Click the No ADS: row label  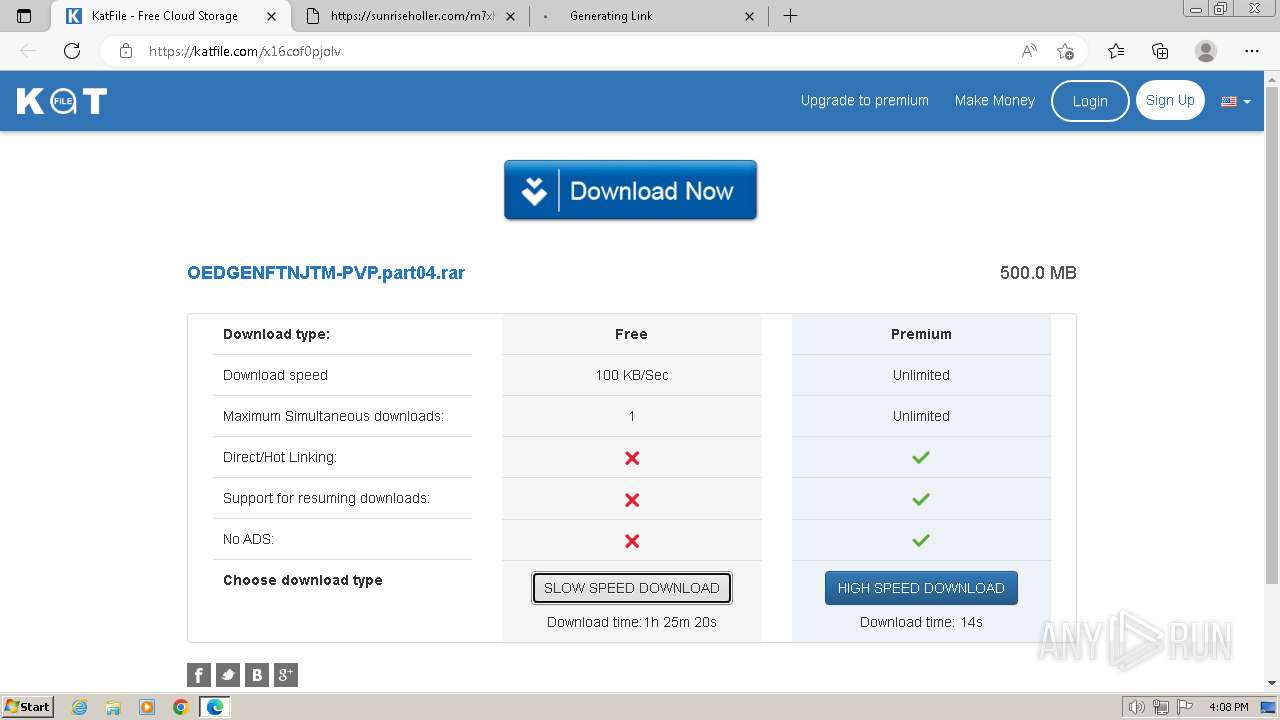(248, 539)
